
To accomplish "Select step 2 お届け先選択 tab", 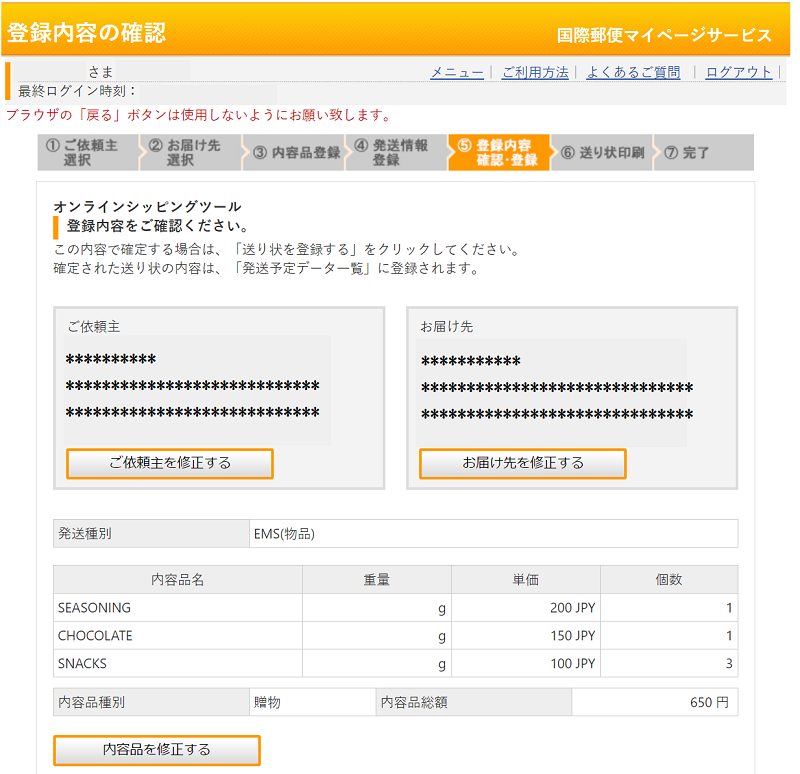I will (x=190, y=153).
